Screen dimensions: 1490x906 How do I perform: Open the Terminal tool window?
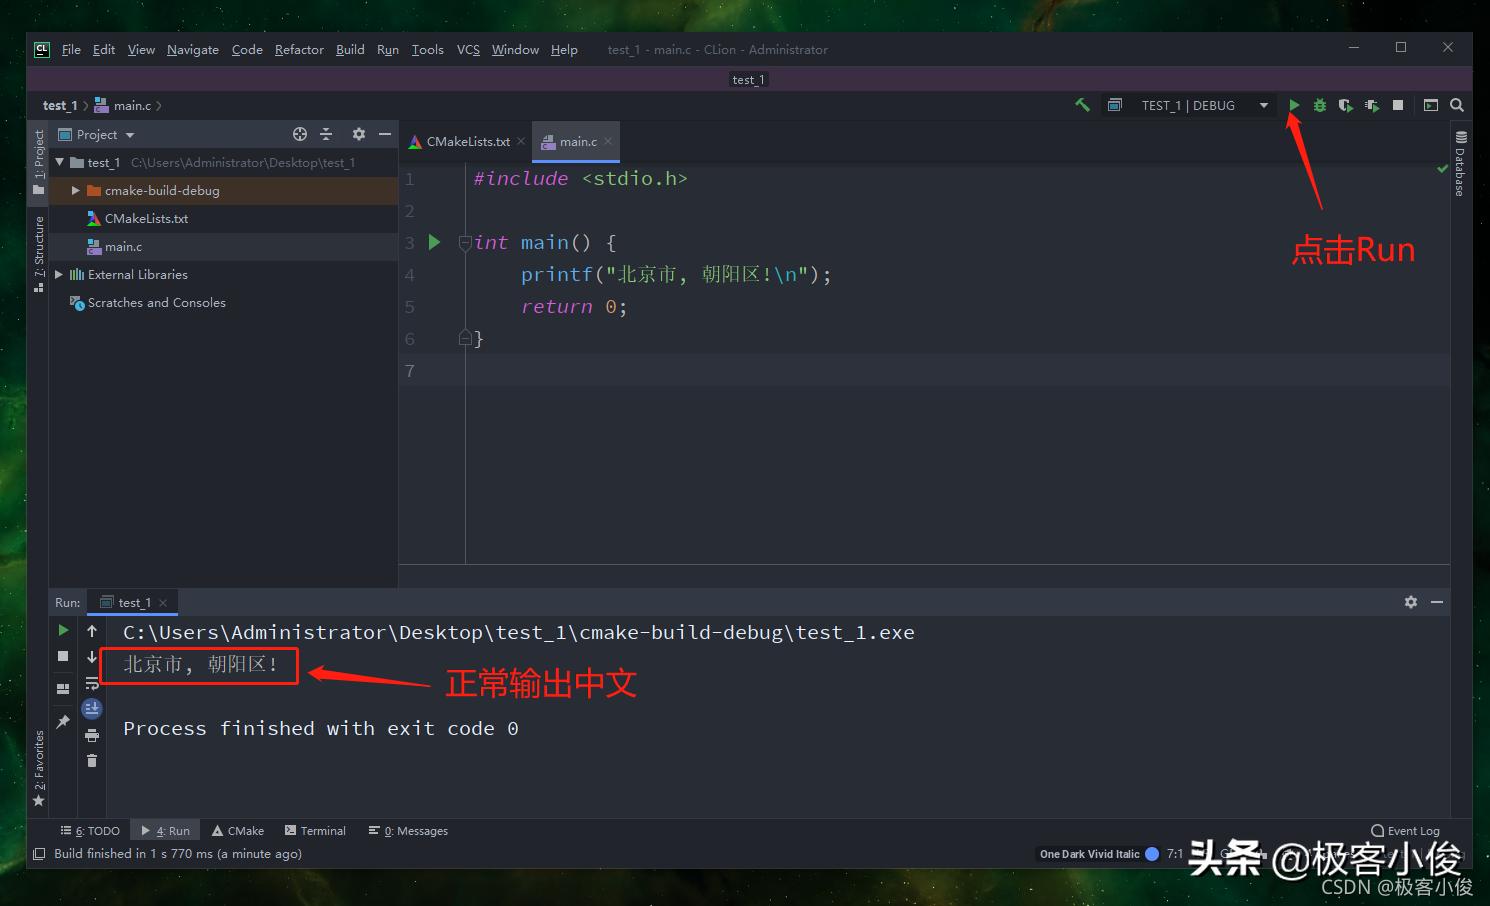click(x=315, y=830)
